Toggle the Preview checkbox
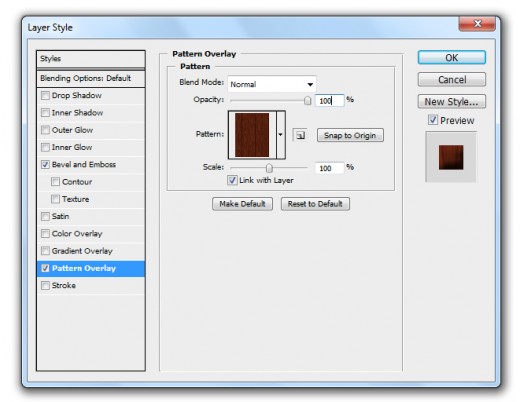The image size is (520, 402). [433, 120]
